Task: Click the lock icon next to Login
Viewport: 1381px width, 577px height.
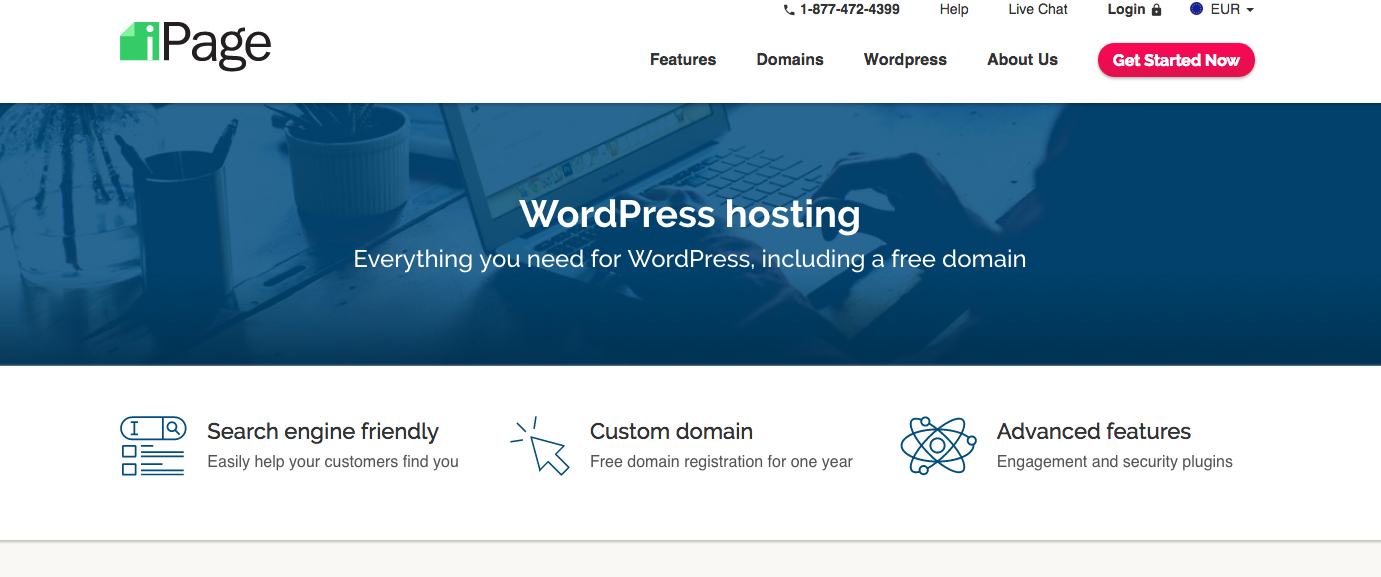Action: (1157, 10)
